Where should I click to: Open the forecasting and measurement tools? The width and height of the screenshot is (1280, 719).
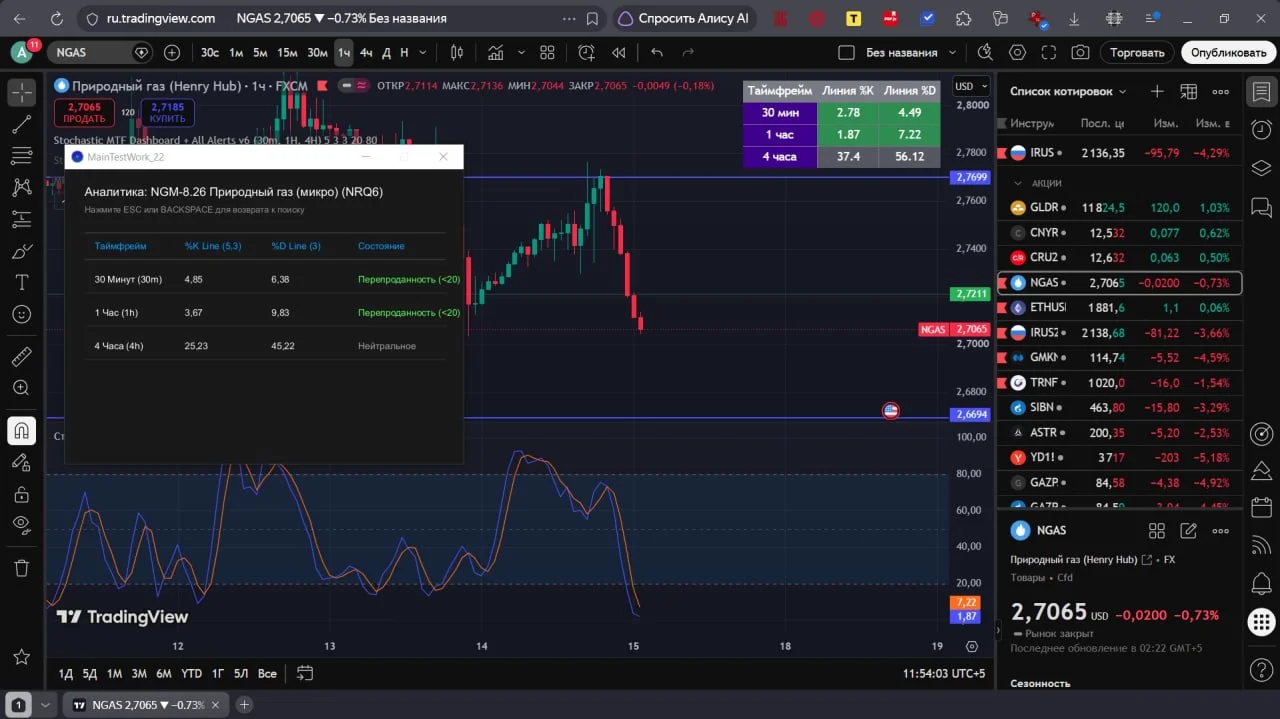(x=21, y=219)
